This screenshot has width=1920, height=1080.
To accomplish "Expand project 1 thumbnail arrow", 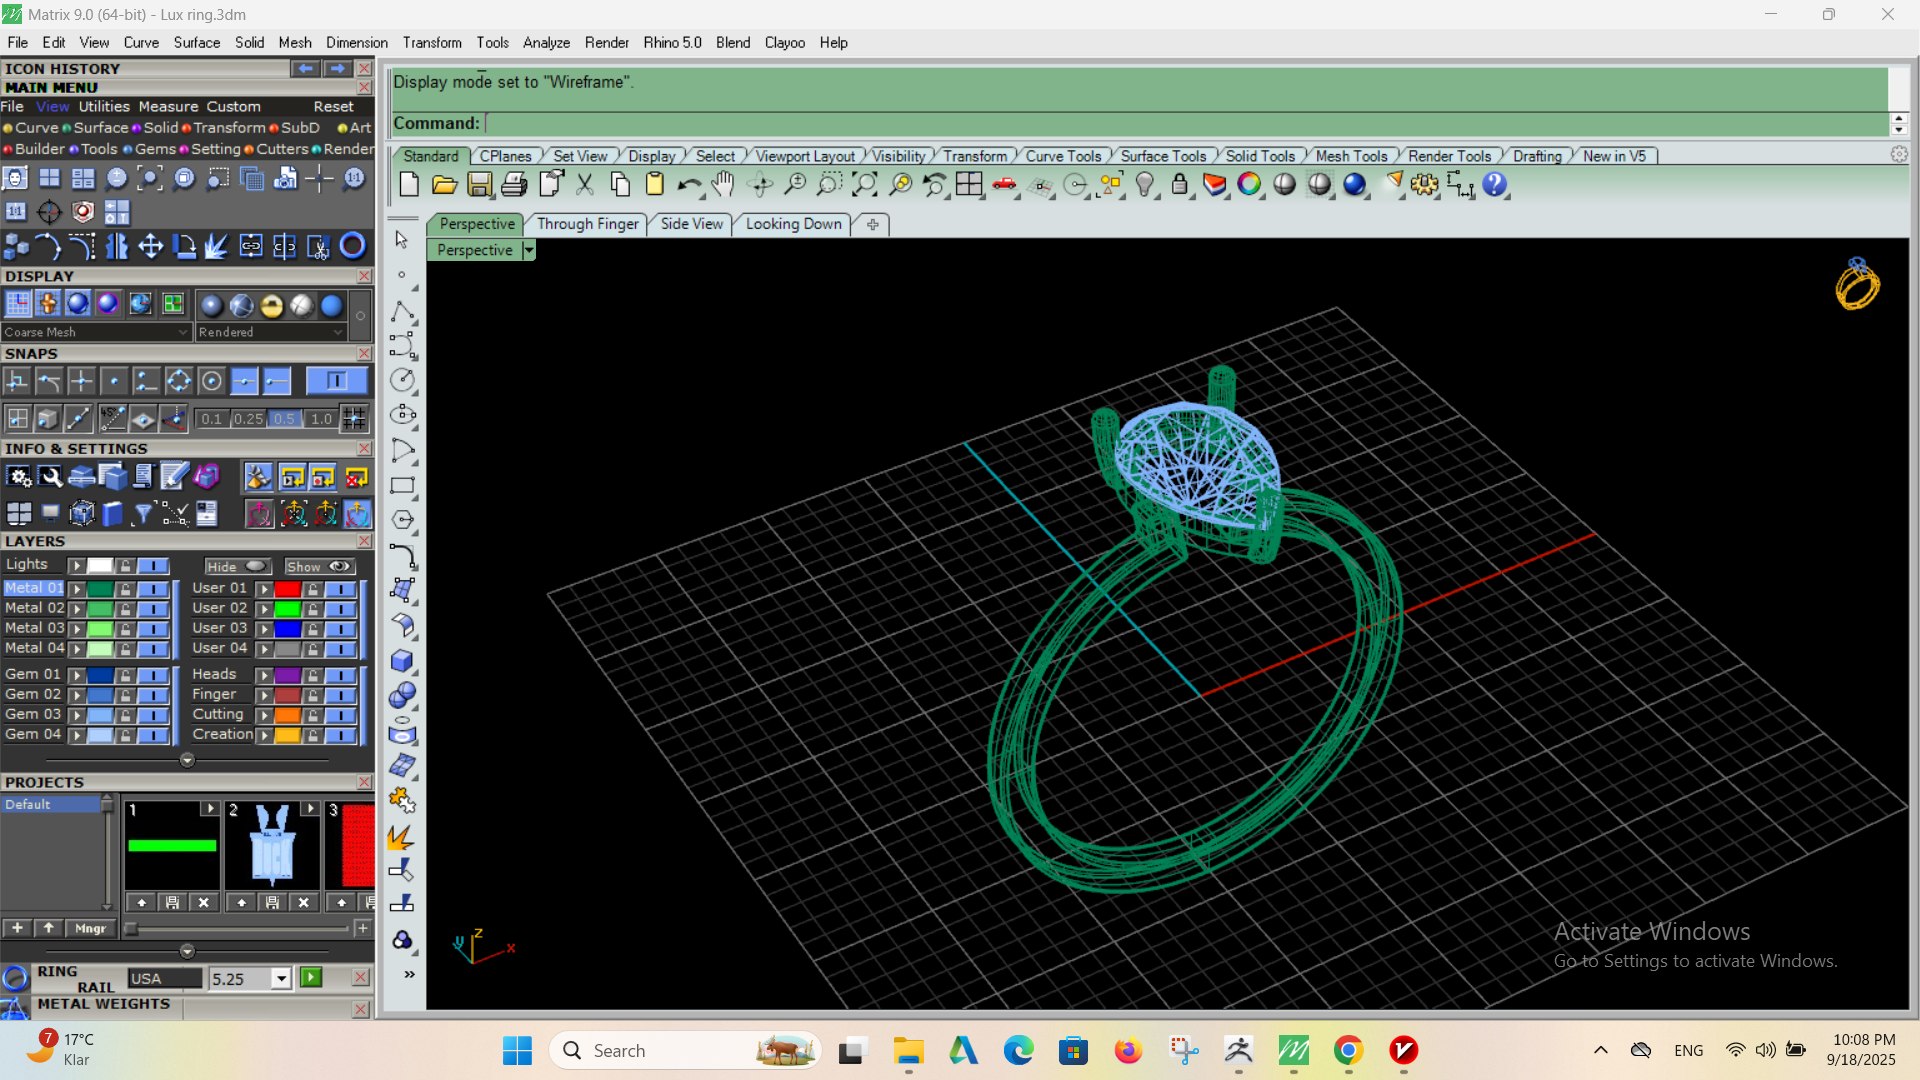I will point(209,809).
